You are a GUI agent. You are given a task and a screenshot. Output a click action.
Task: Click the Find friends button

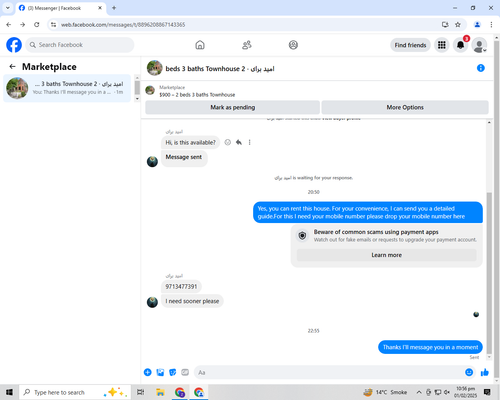410,45
